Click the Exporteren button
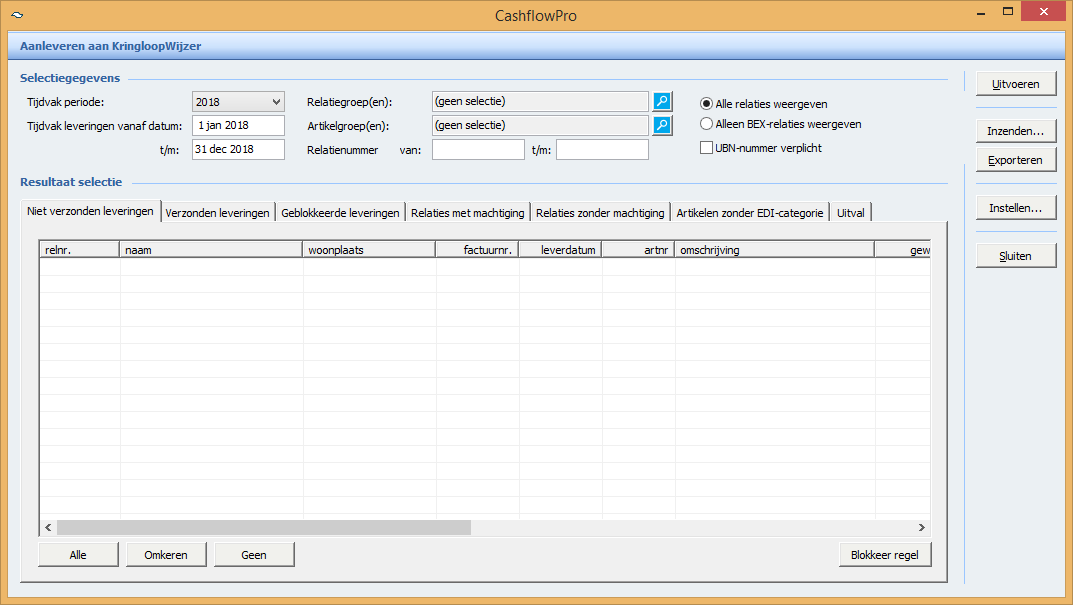This screenshot has height=605, width=1073. 1016,160
